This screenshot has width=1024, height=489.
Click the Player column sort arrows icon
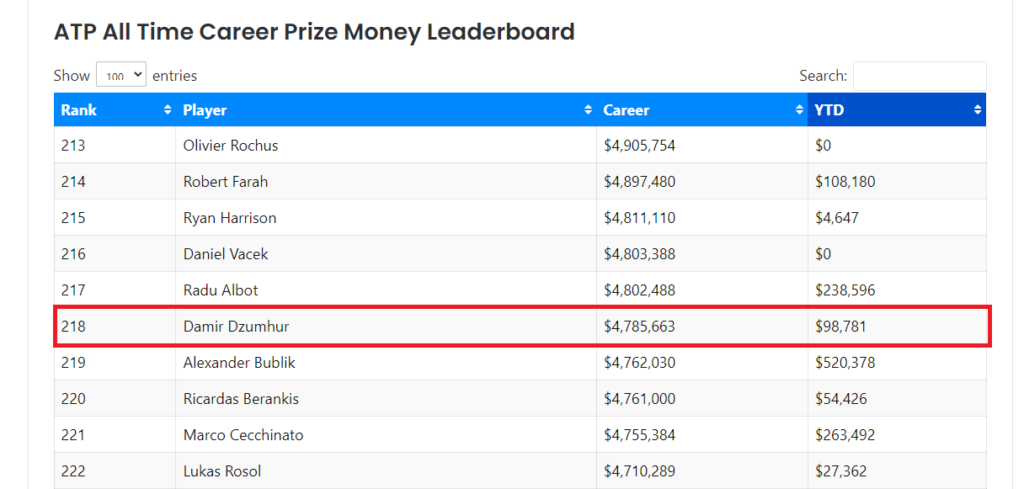[x=588, y=110]
